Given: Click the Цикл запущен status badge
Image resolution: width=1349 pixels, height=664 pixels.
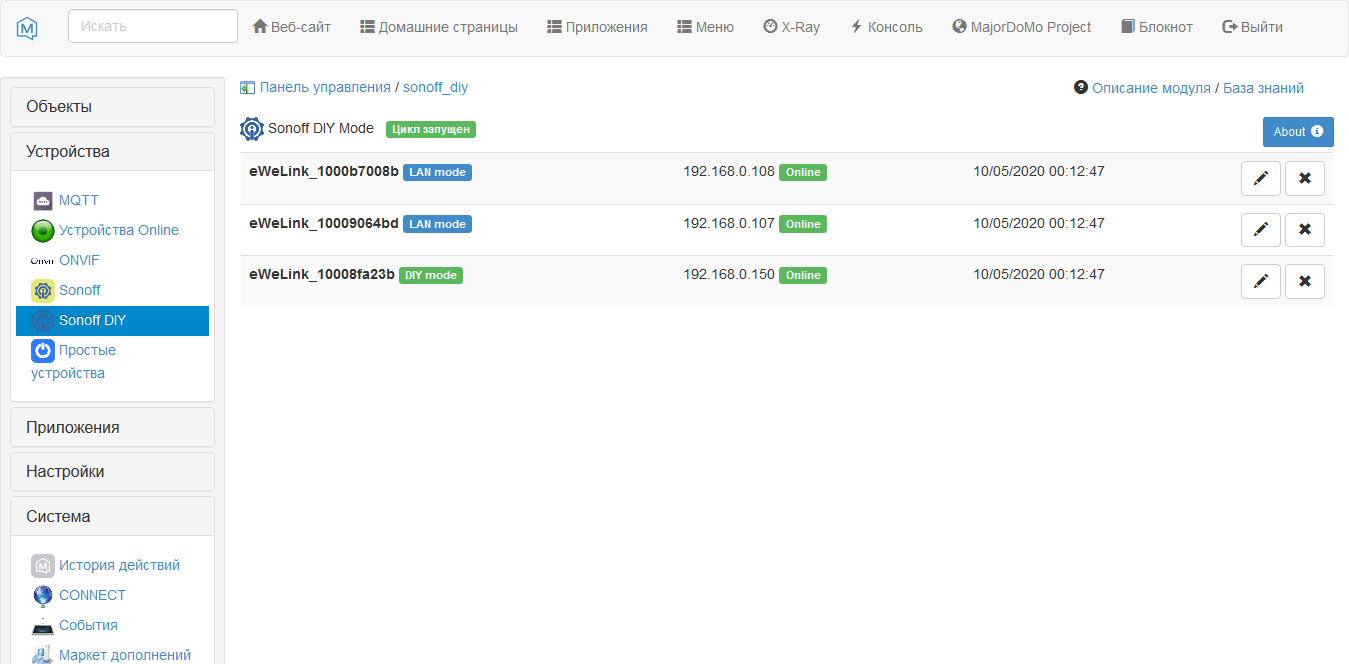Looking at the screenshot, I should point(431,129).
